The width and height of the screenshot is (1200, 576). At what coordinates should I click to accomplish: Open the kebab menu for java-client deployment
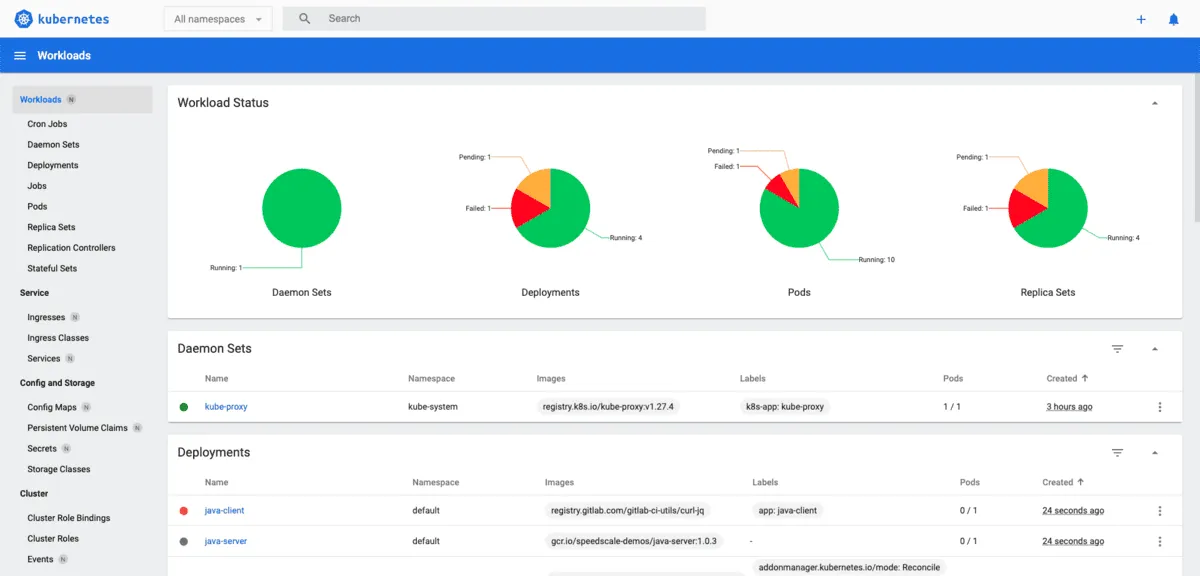[x=1160, y=510]
